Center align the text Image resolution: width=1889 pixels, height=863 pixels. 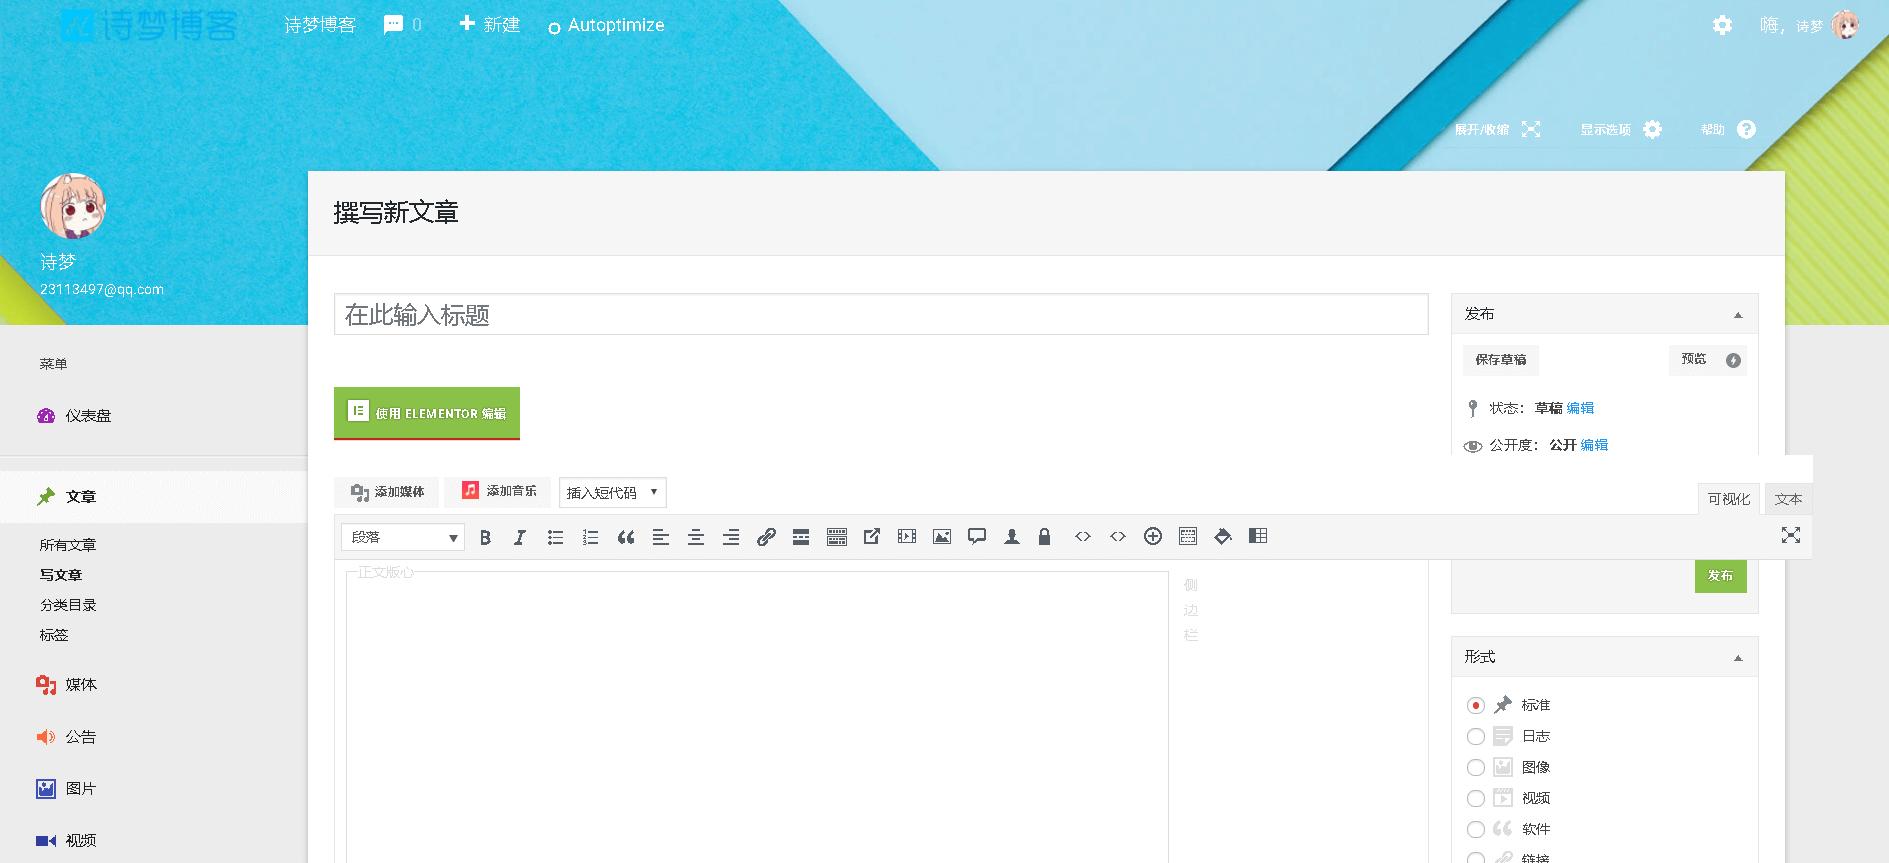click(696, 537)
